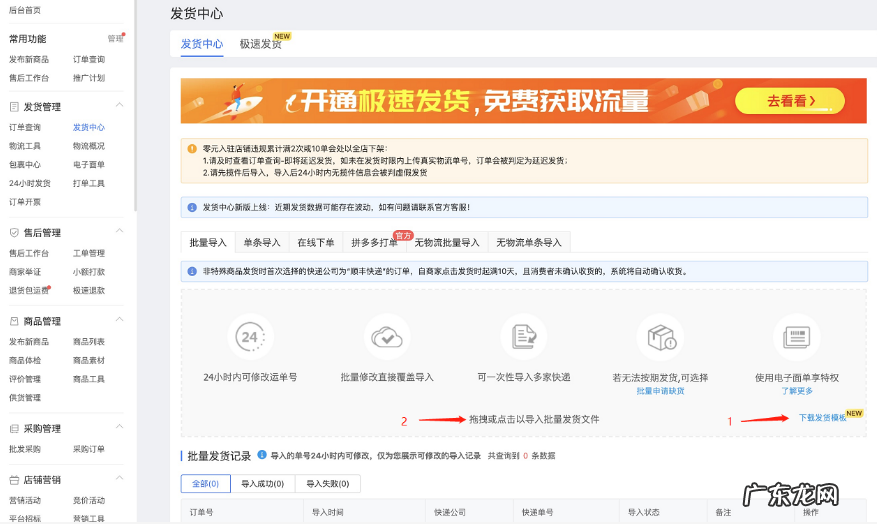Click info icon in 发货中心新版上线 notice

pyautogui.click(x=192, y=207)
